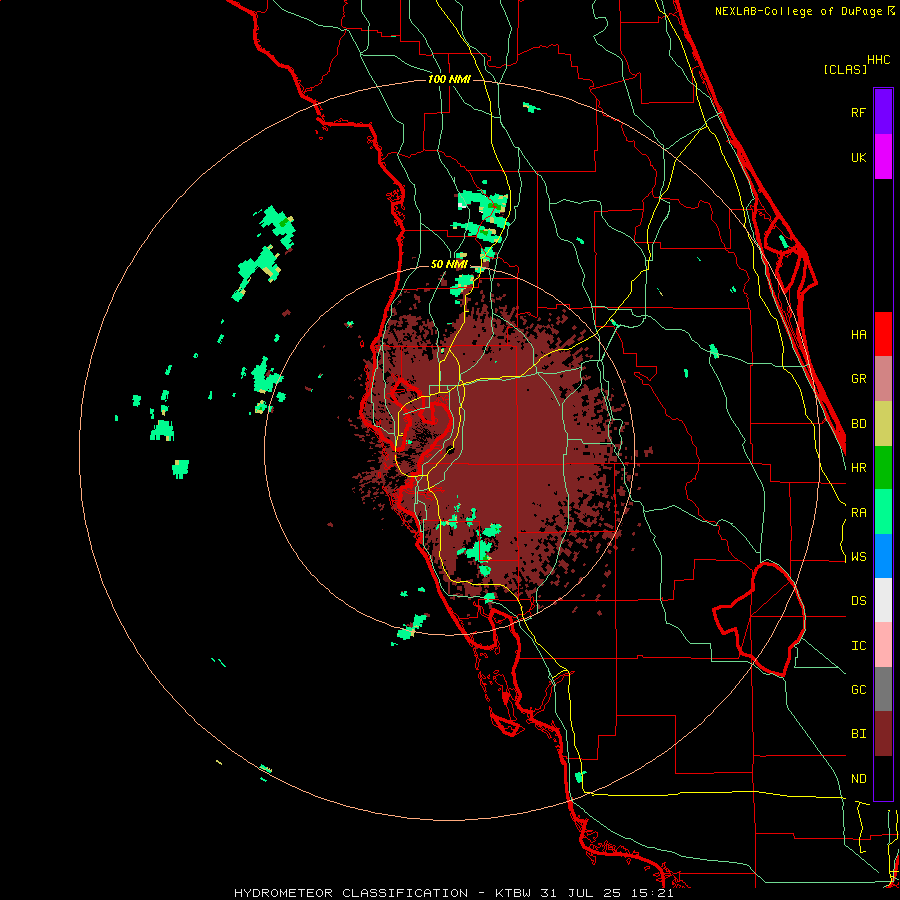
Task: Click the BD yellow legend swatch
Action: pyautogui.click(x=883, y=423)
